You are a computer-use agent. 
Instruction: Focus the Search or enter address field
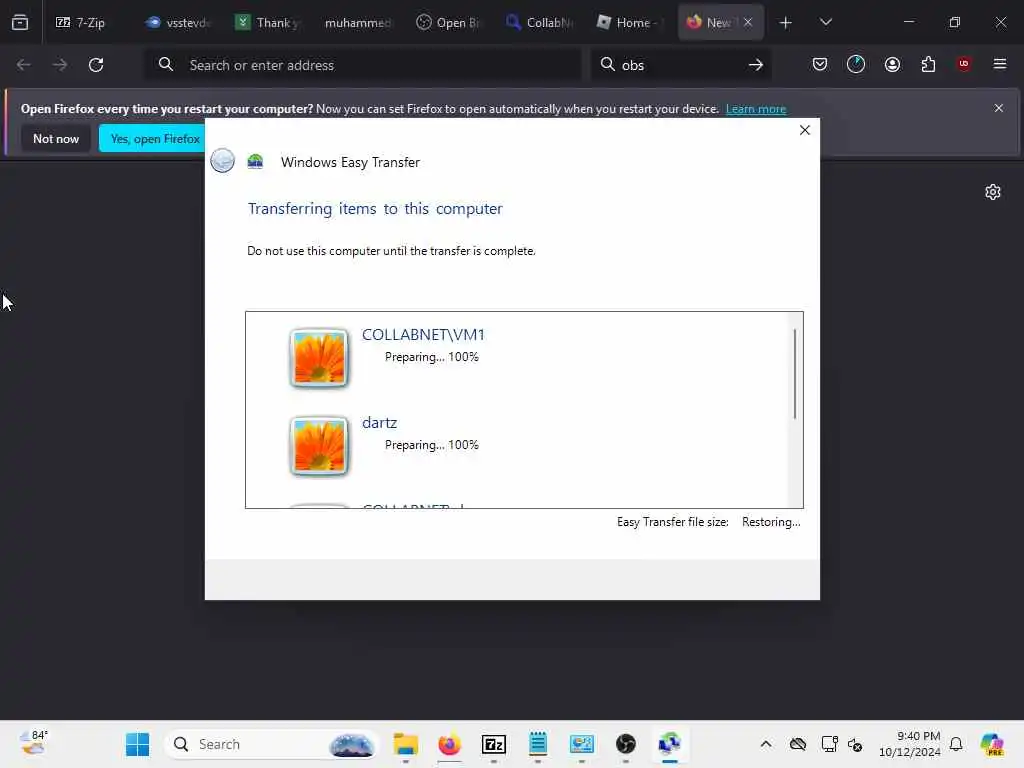click(x=362, y=65)
